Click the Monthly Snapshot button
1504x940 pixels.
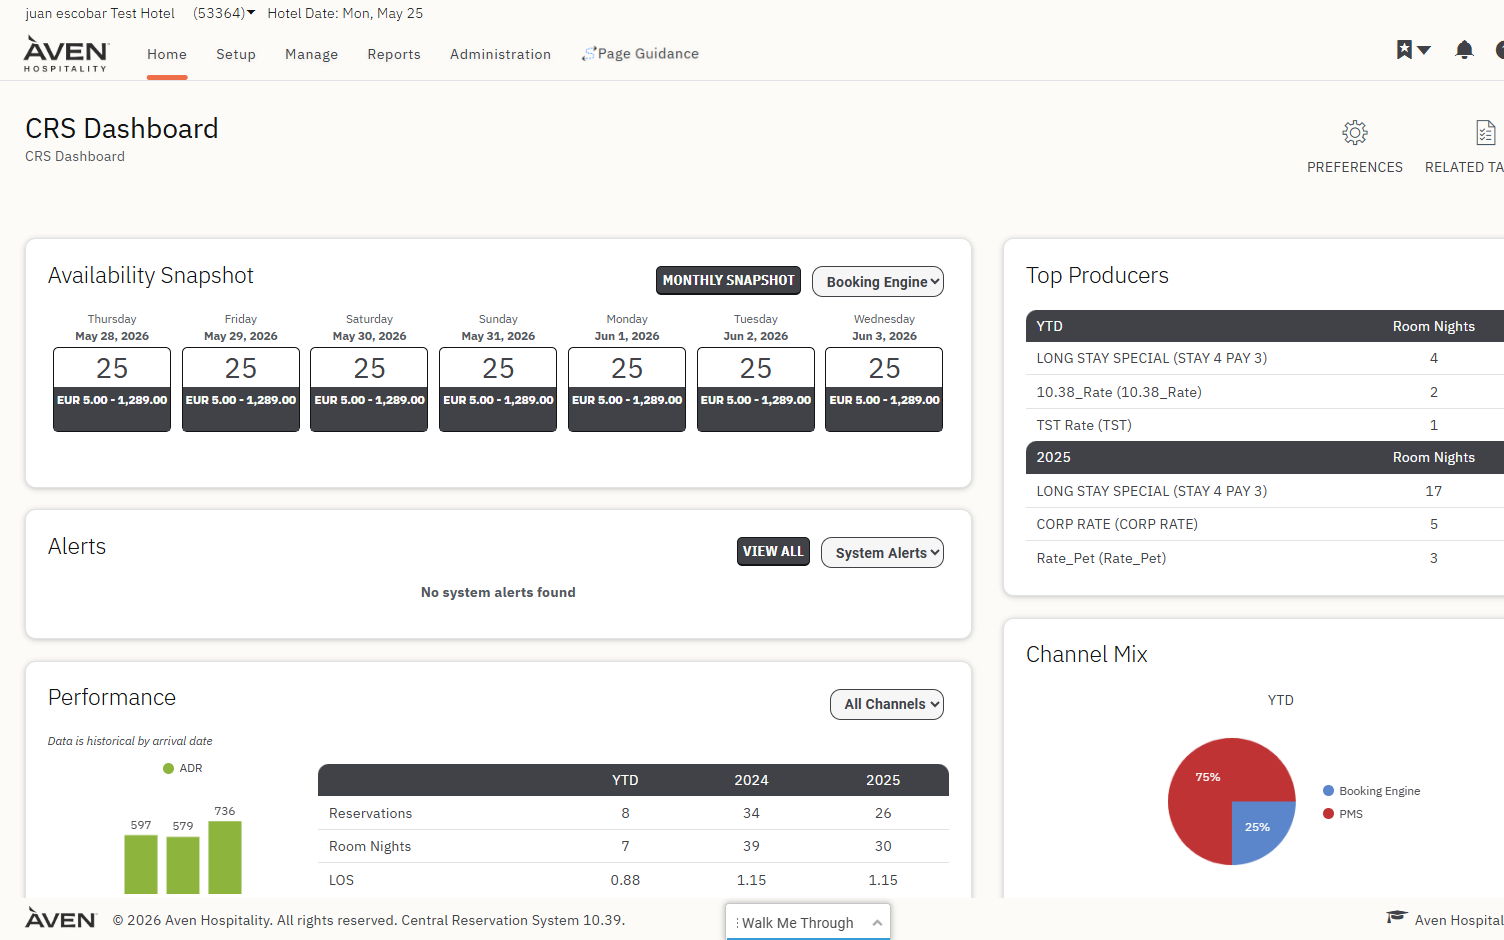[x=728, y=281]
